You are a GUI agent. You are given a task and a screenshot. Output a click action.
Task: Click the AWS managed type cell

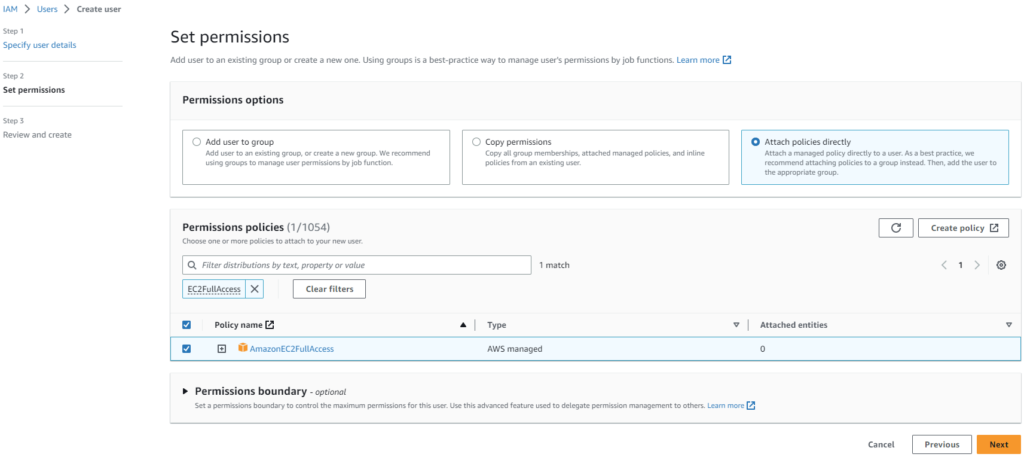[515, 349]
